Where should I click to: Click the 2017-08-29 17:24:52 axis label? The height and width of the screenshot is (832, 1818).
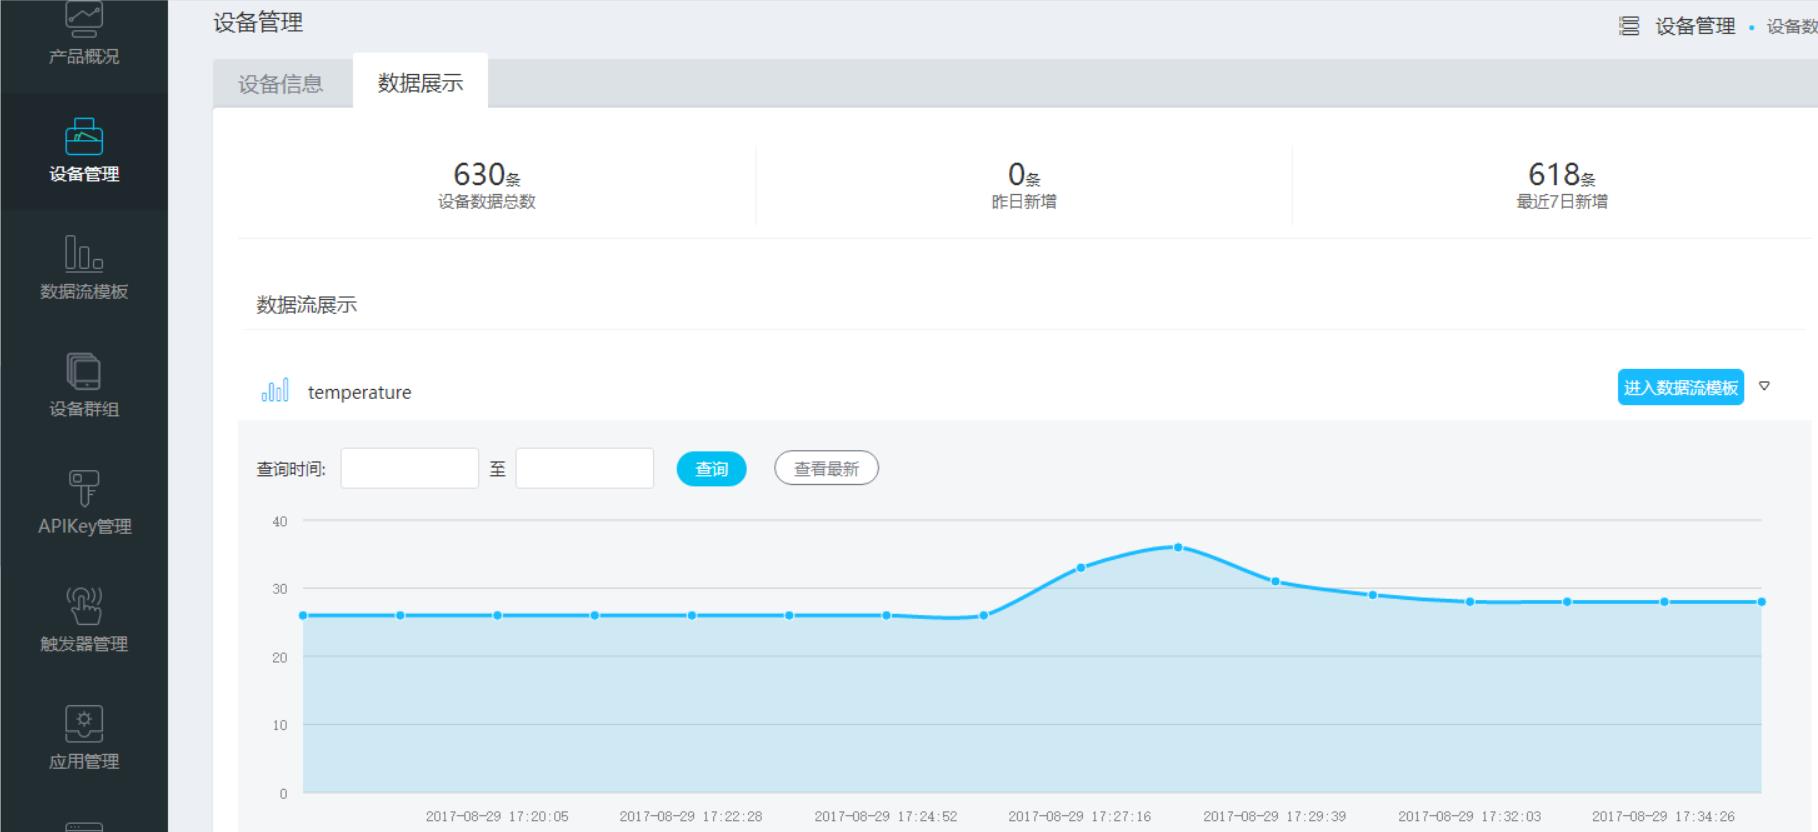click(885, 816)
